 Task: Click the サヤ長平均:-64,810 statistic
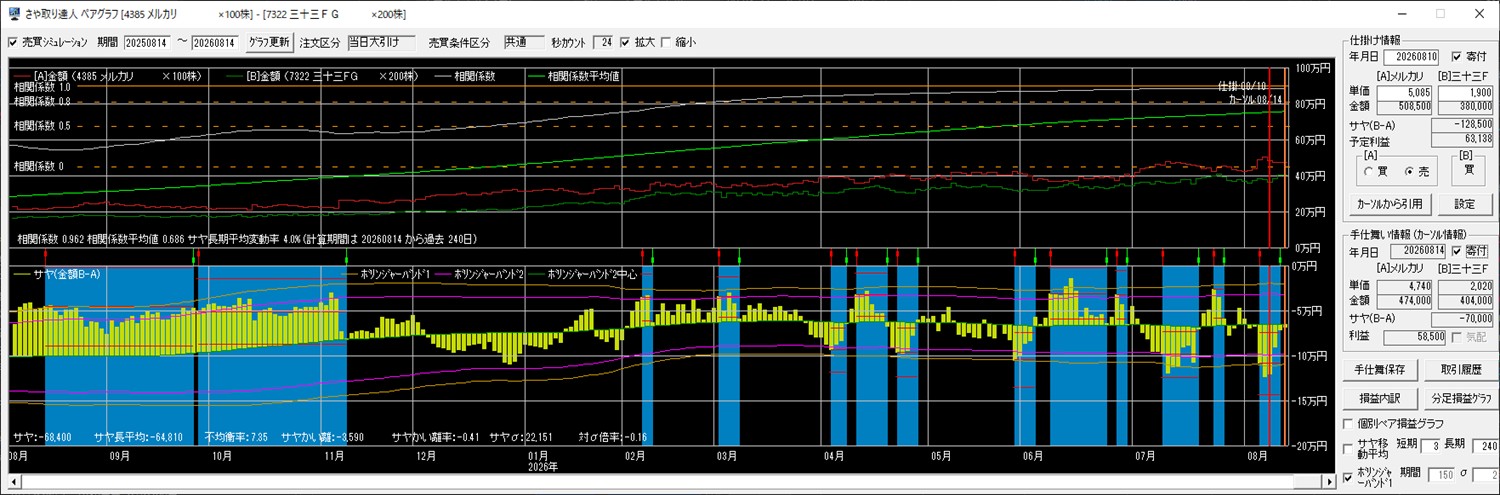click(139, 436)
